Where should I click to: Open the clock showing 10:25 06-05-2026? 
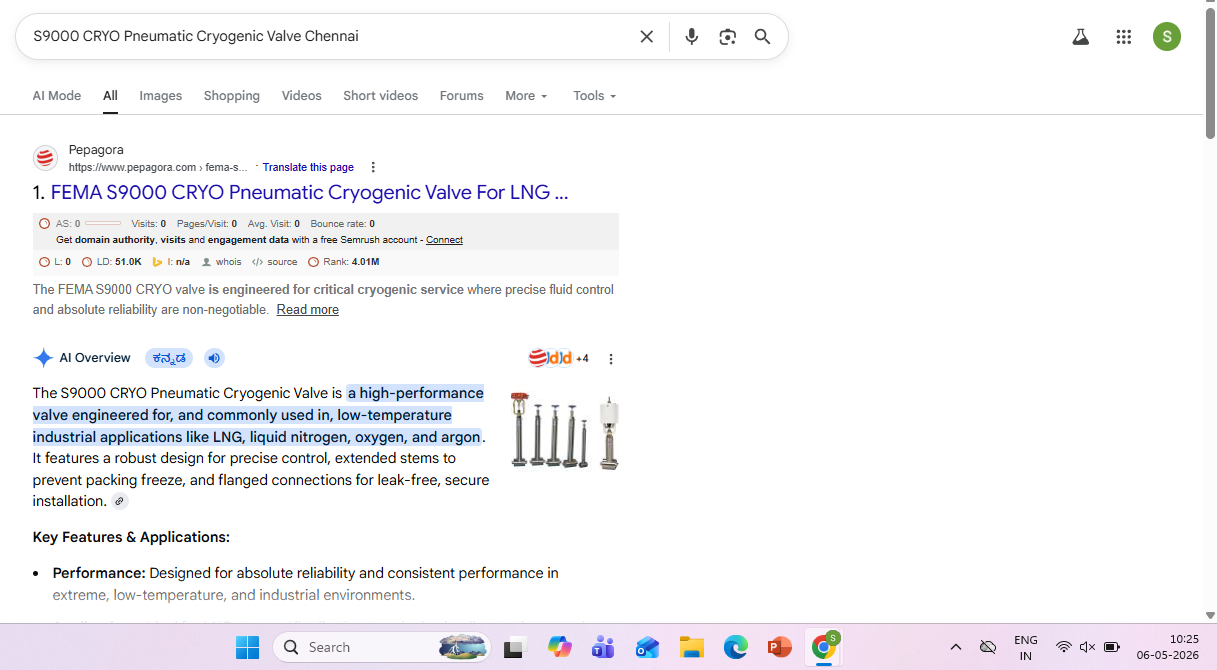[1167, 647]
